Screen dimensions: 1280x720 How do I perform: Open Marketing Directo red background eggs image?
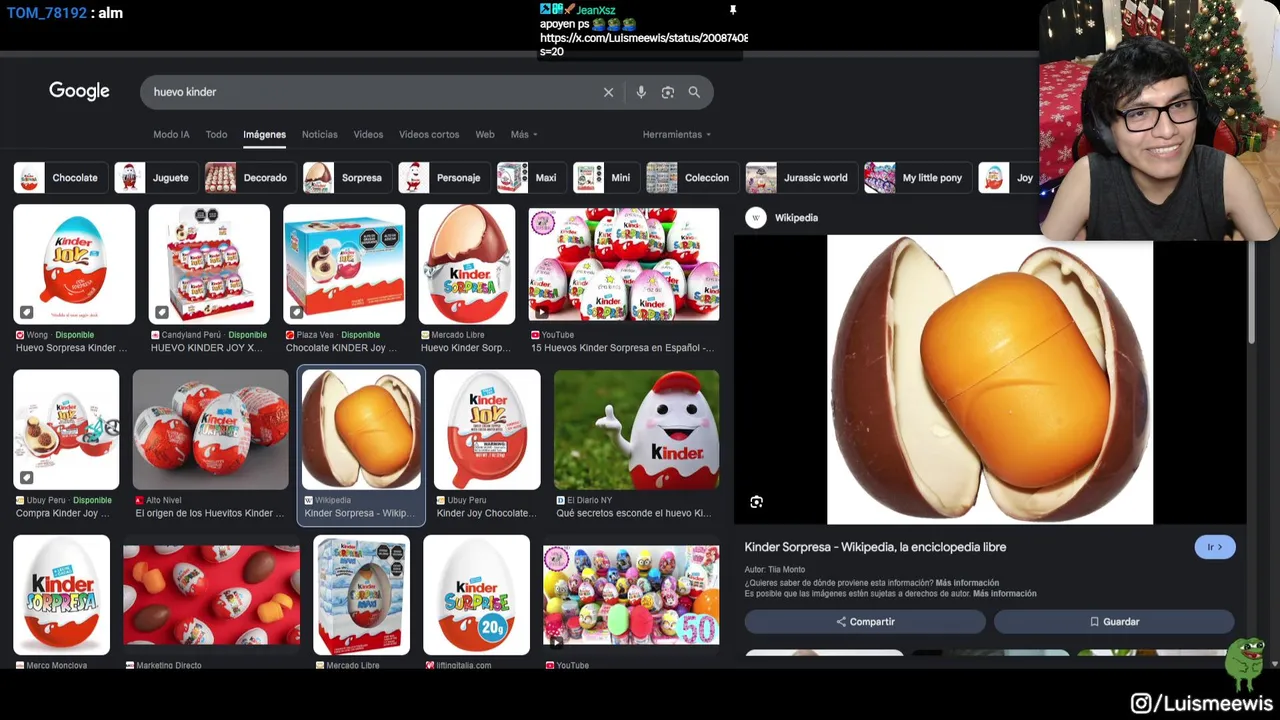click(211, 595)
